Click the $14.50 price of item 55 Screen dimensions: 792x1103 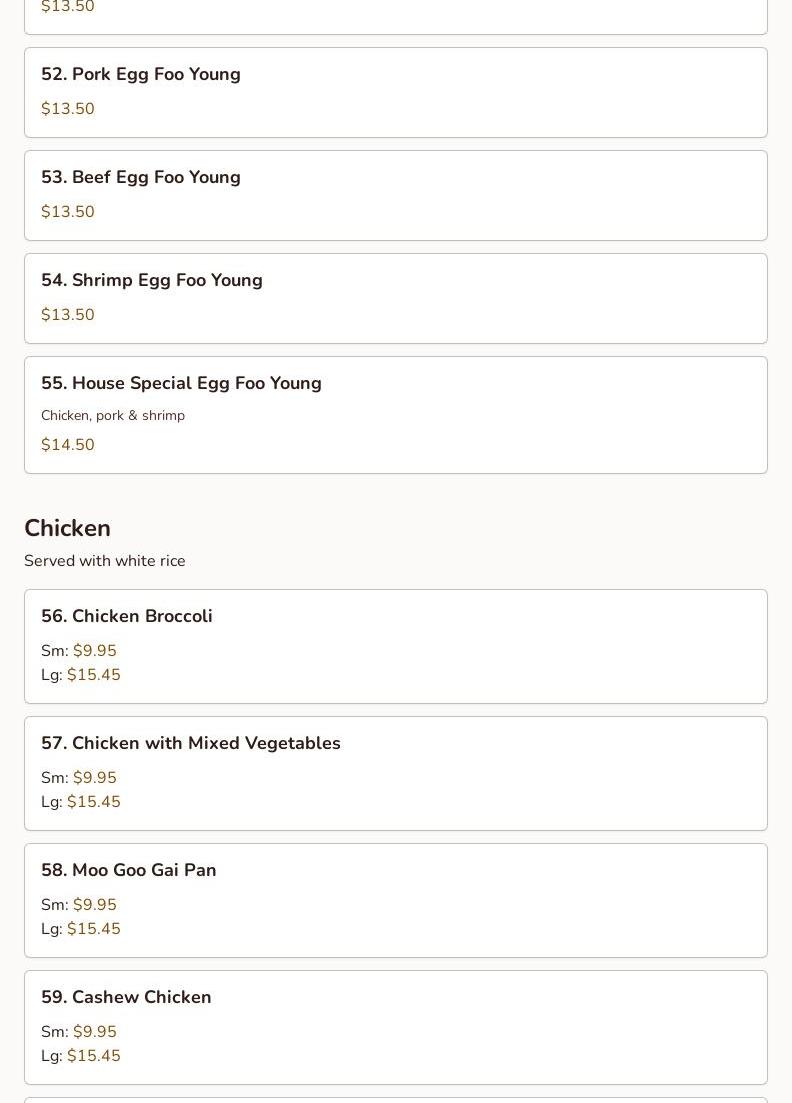[68, 445]
